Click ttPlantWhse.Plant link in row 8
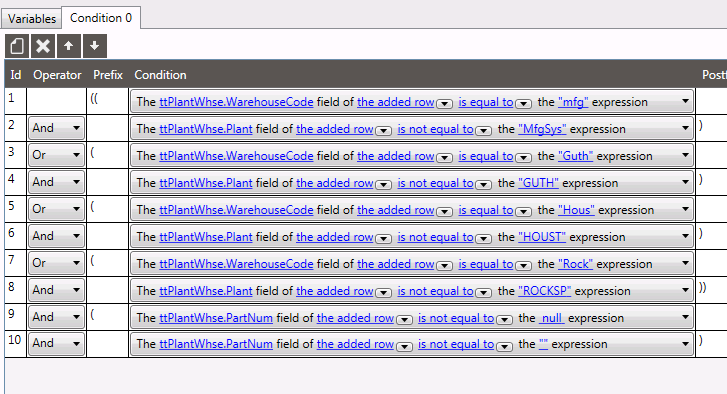This screenshot has width=727, height=394. (206, 291)
